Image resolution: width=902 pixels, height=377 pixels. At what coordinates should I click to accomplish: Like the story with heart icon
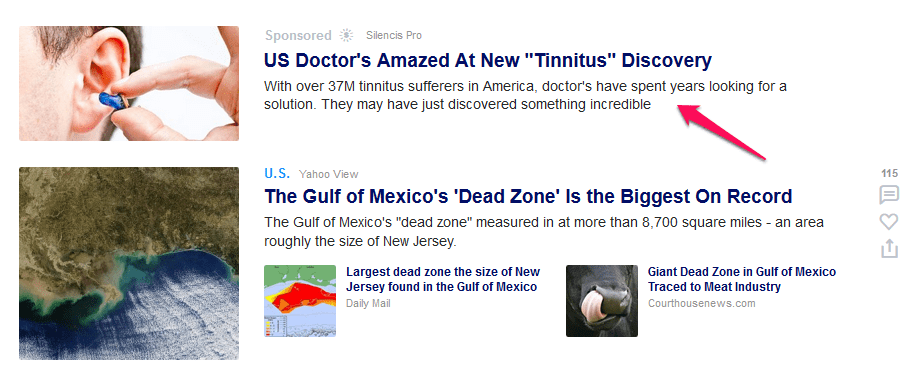pos(889,222)
